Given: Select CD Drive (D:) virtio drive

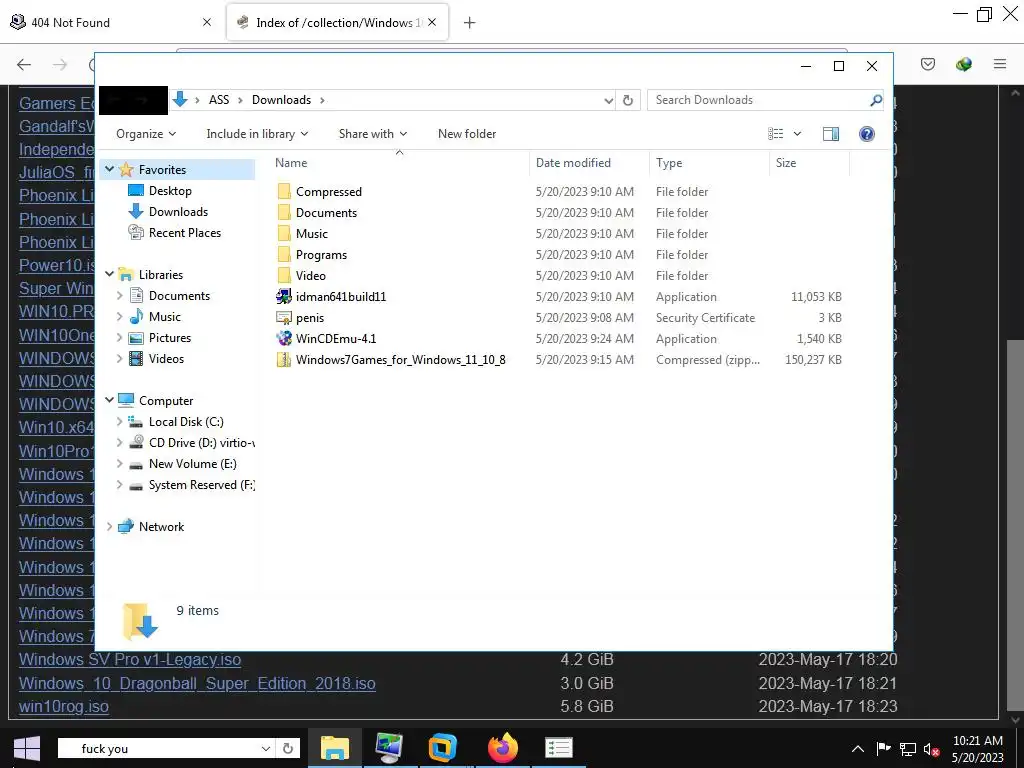Looking at the screenshot, I should [x=191, y=443].
